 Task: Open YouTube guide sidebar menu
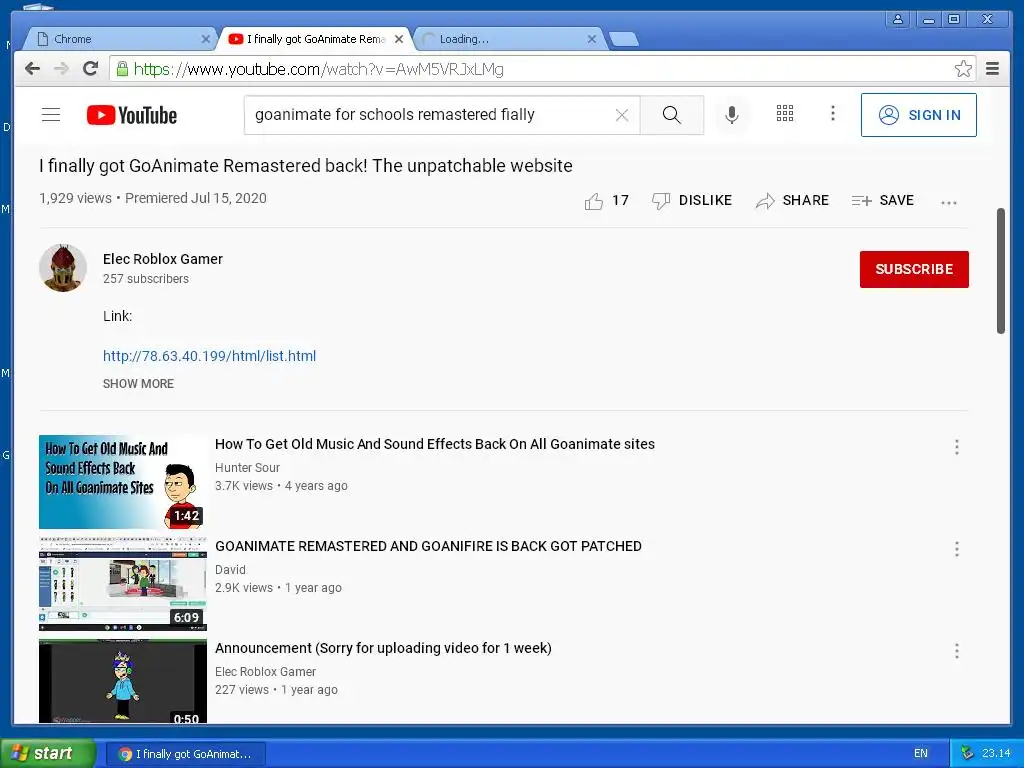pos(51,115)
